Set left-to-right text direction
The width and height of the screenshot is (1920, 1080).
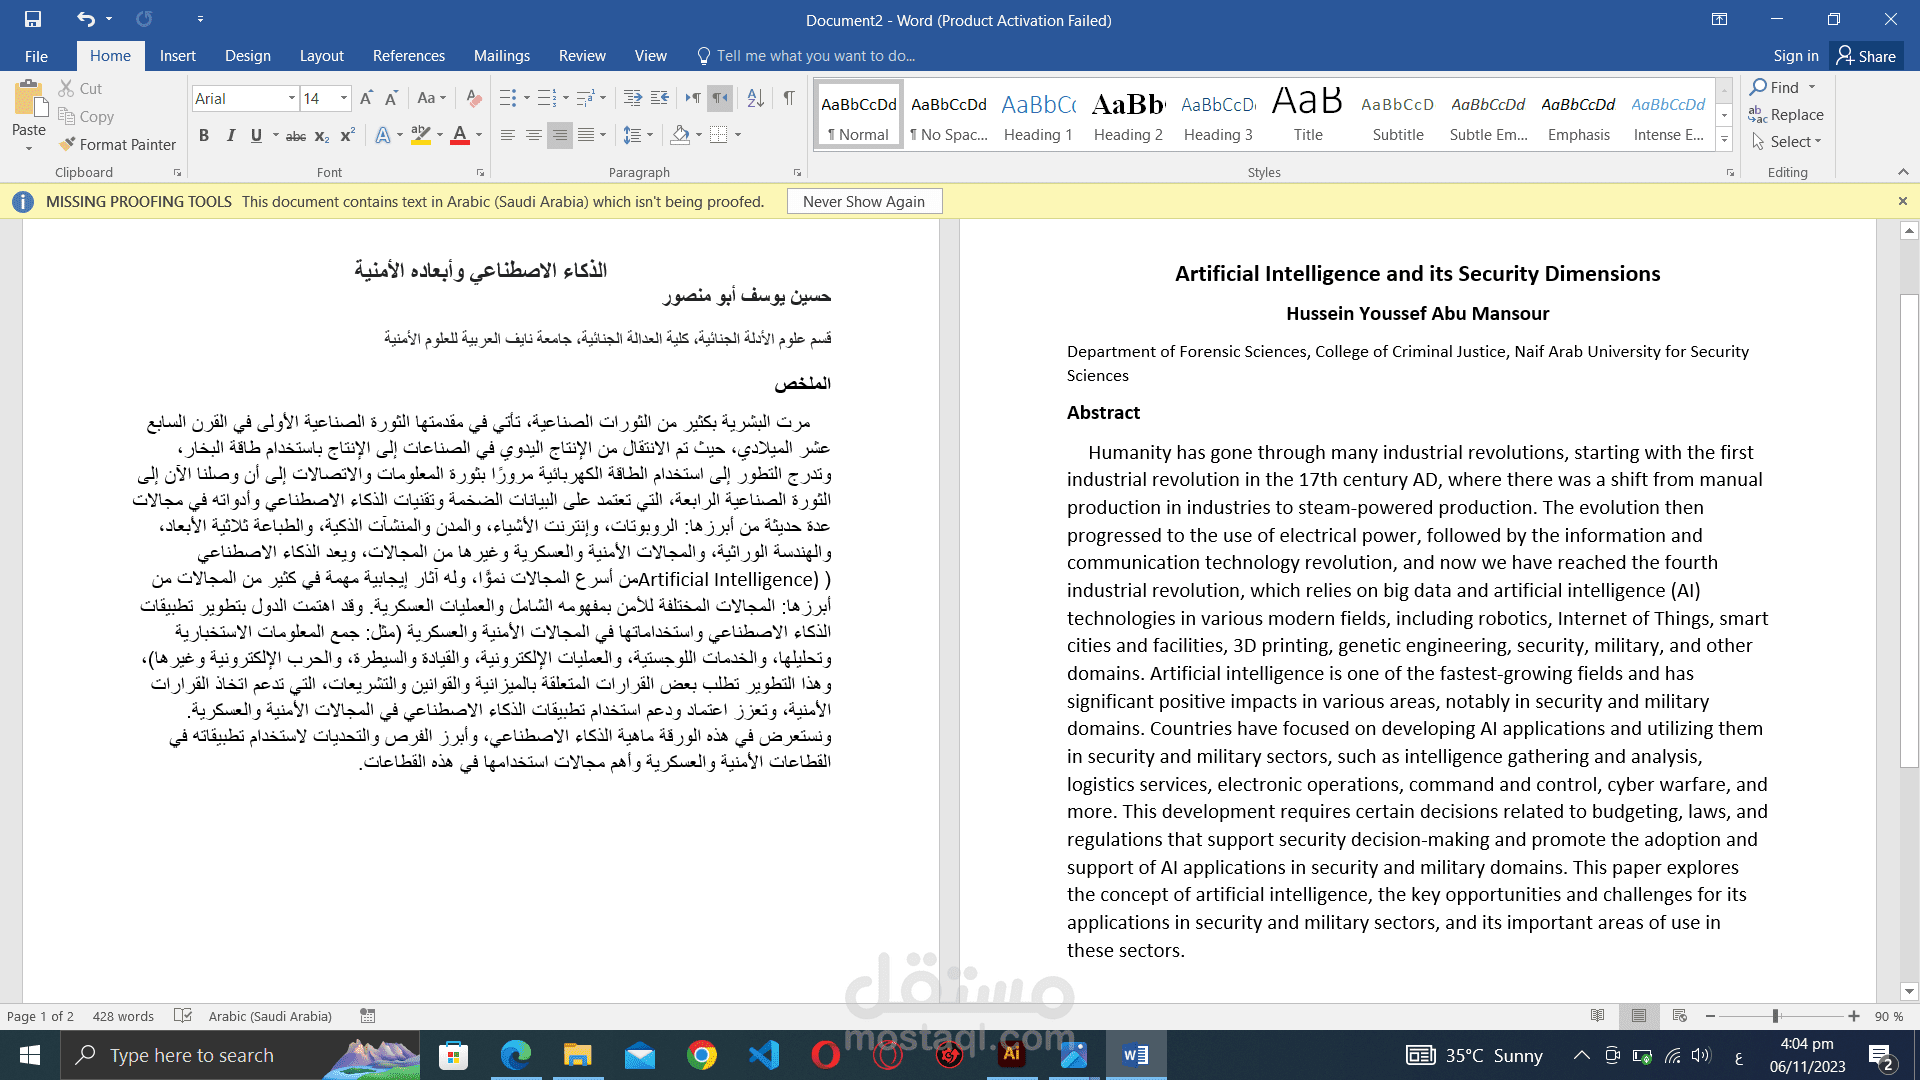point(693,98)
